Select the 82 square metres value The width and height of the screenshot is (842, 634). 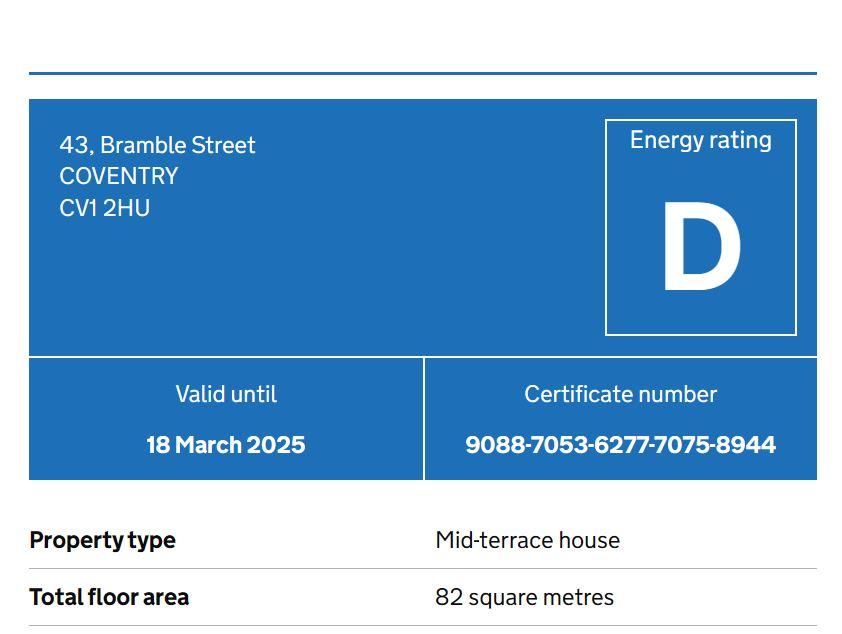point(524,597)
